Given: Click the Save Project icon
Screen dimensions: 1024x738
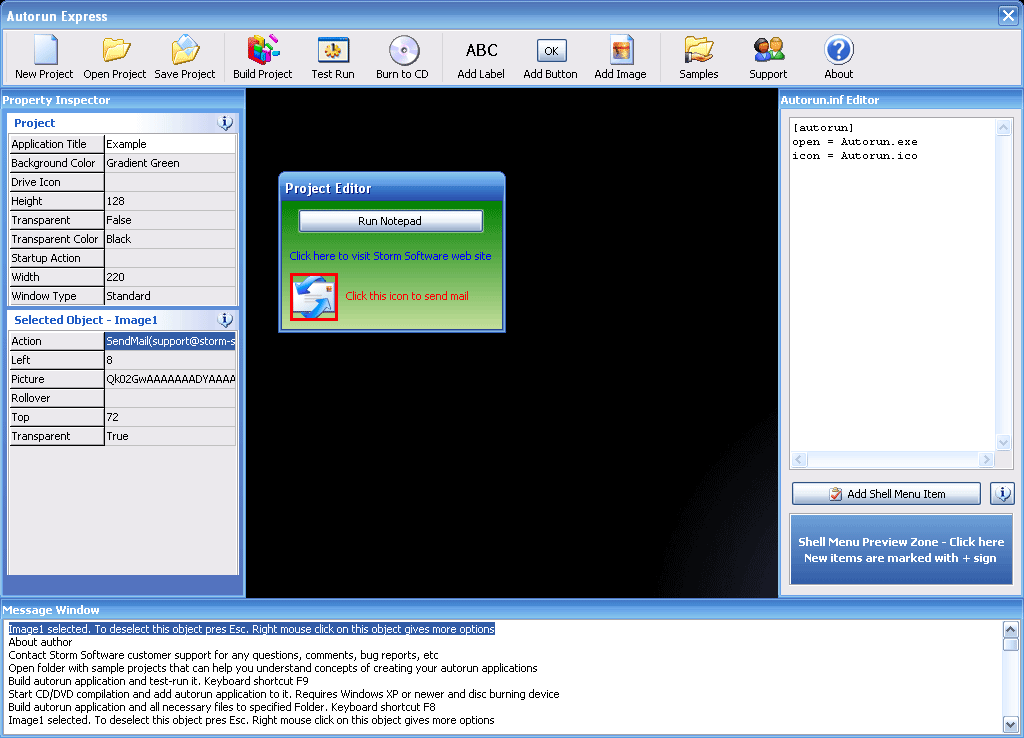Looking at the screenshot, I should pyautogui.click(x=185, y=51).
